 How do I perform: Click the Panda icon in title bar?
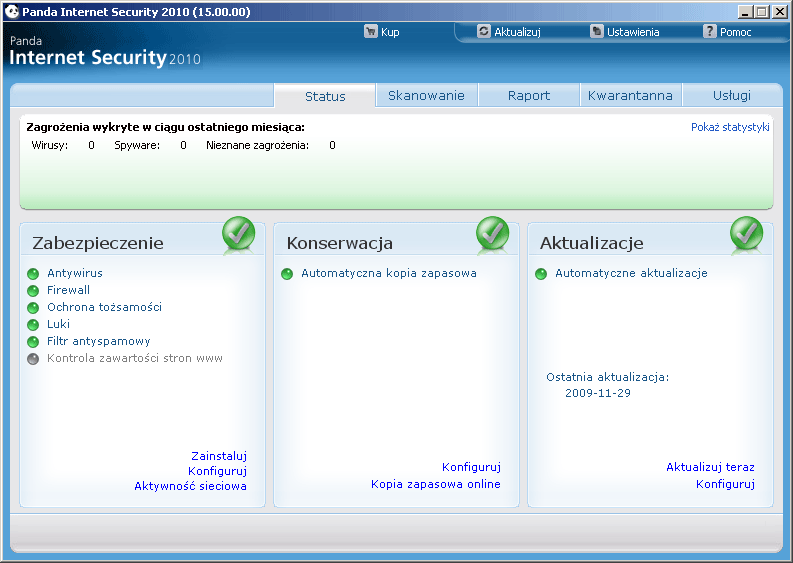[x=12, y=12]
